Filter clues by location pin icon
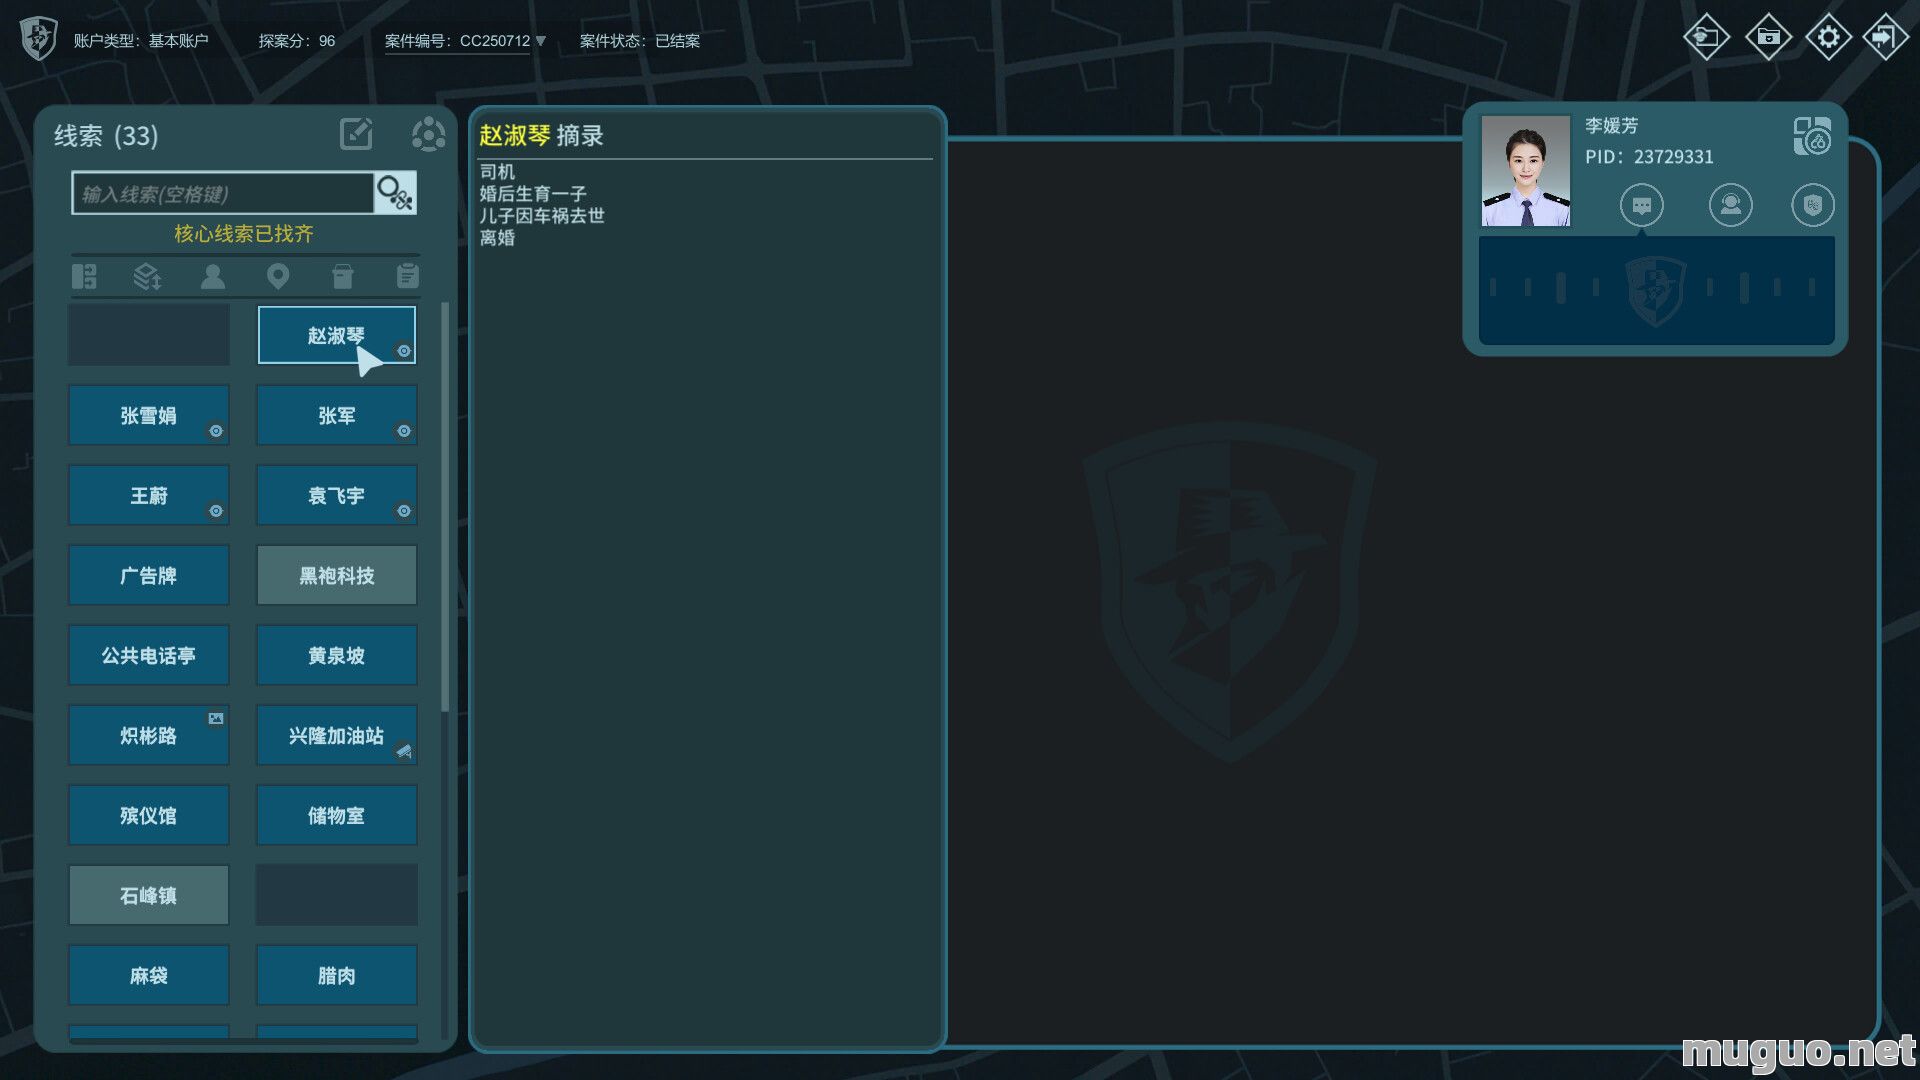This screenshot has width=1920, height=1080. pos(278,276)
